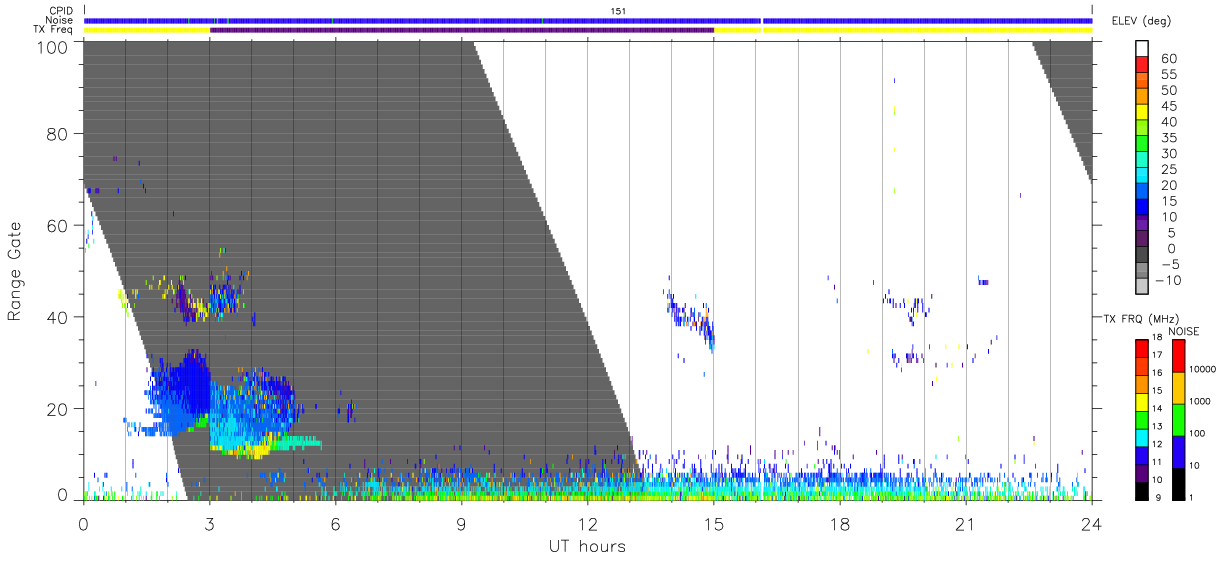Pick the blue 10–100 noise swatch

click(1178, 450)
